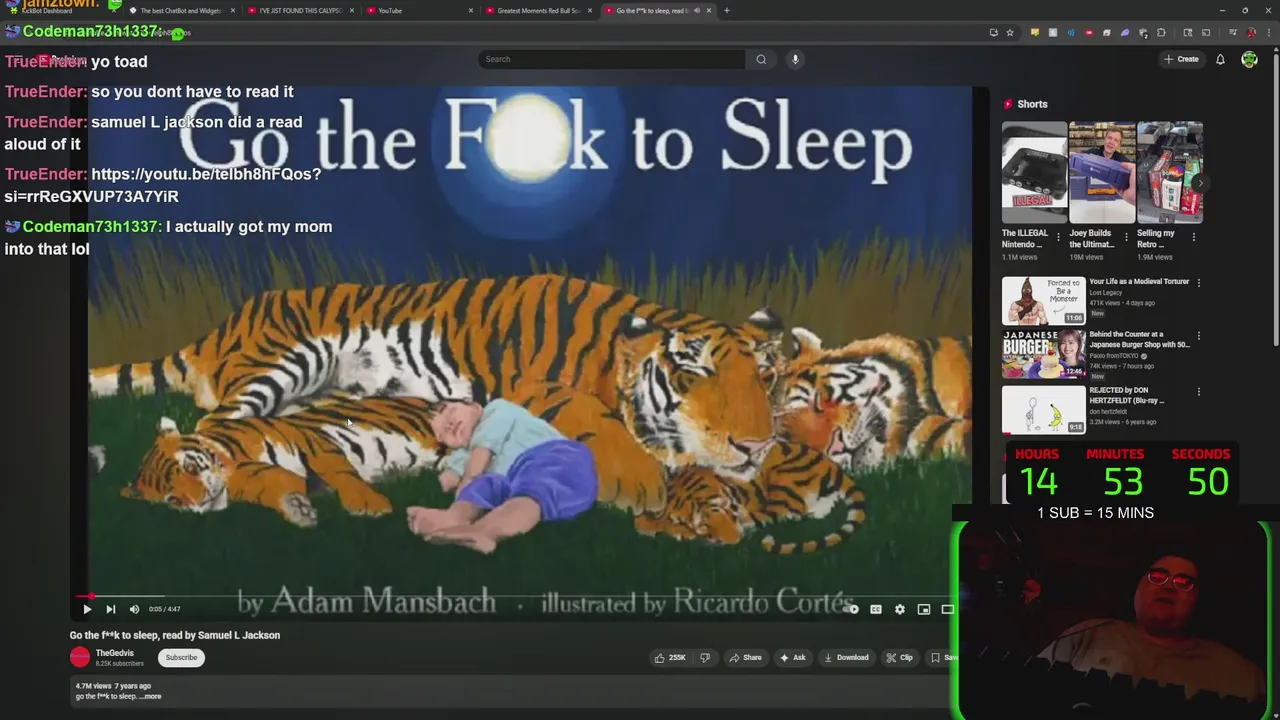Click the red pill extension icon
Screen dimensions: 1280x720
(x=1089, y=32)
